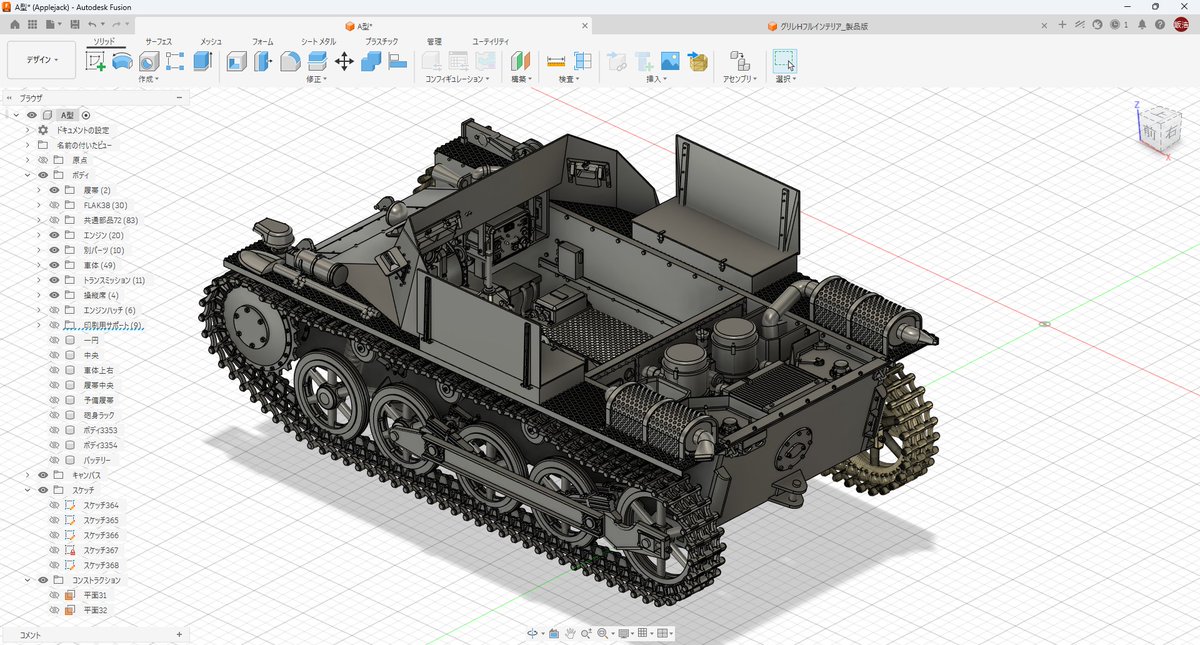Image resolution: width=1200 pixels, height=645 pixels.
Task: Select ボディ3353 in the browser
Action: pos(100,430)
